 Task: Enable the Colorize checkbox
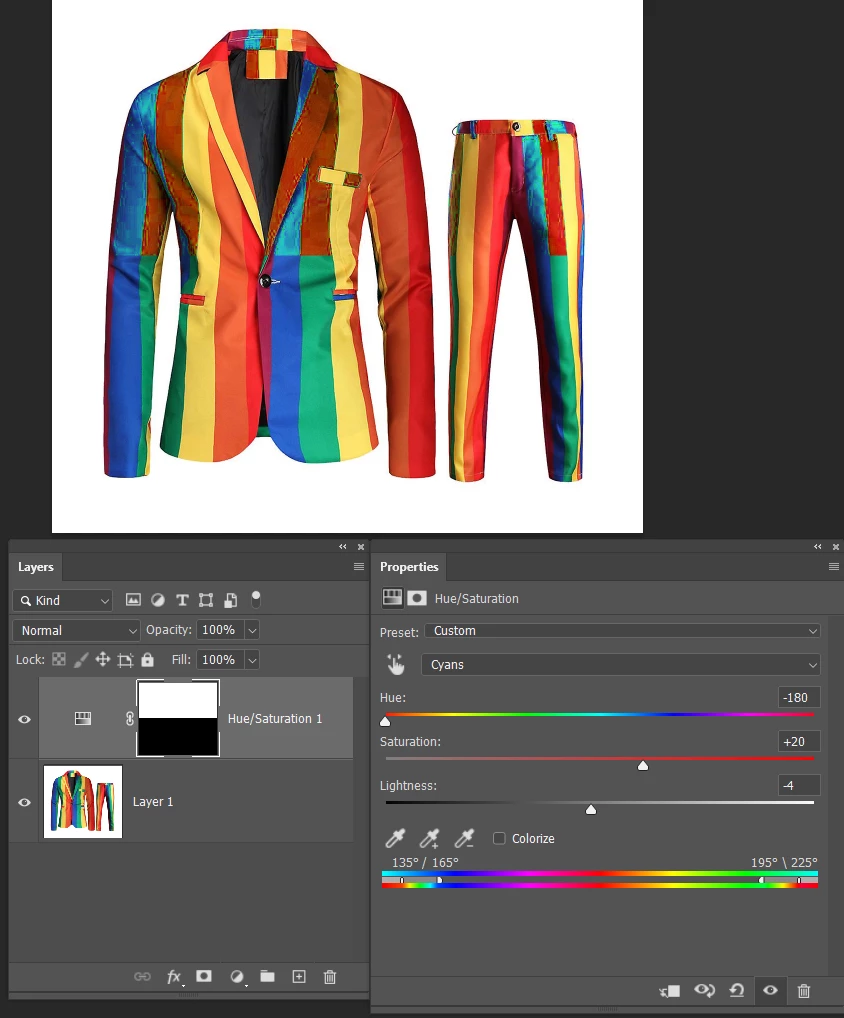pos(499,838)
